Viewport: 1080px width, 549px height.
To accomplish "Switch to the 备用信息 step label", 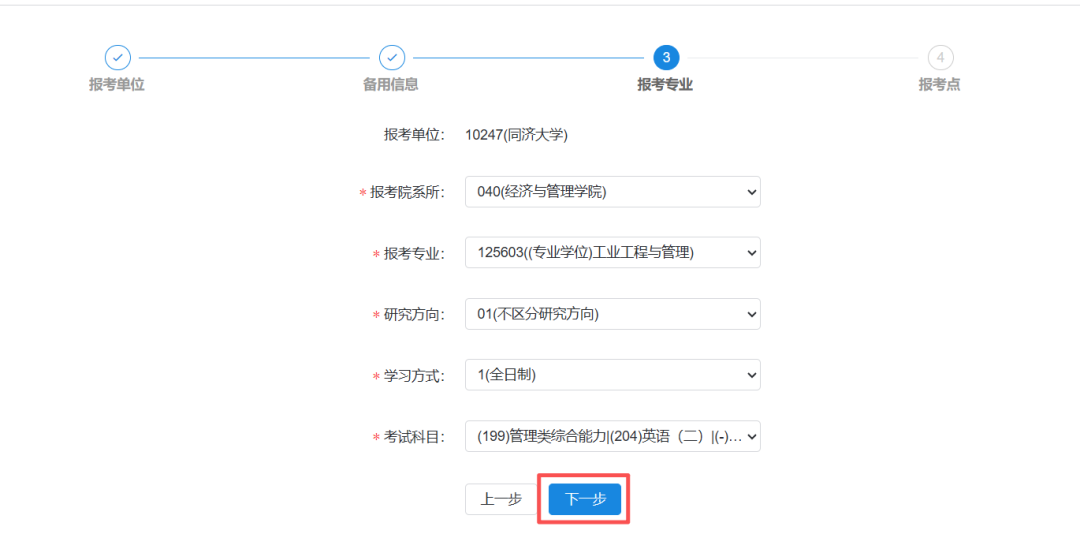I will tap(391, 85).
